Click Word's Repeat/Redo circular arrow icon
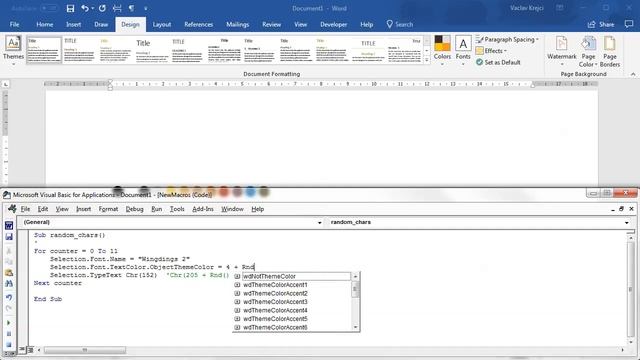The height and width of the screenshot is (360, 640). 102,8
